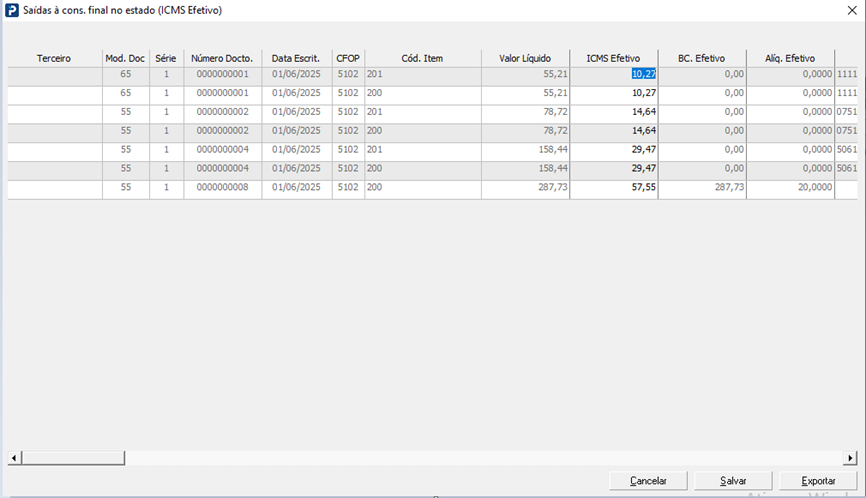Click the Número Docto. column header
Viewport: 866px width, 498px height.
(222, 59)
